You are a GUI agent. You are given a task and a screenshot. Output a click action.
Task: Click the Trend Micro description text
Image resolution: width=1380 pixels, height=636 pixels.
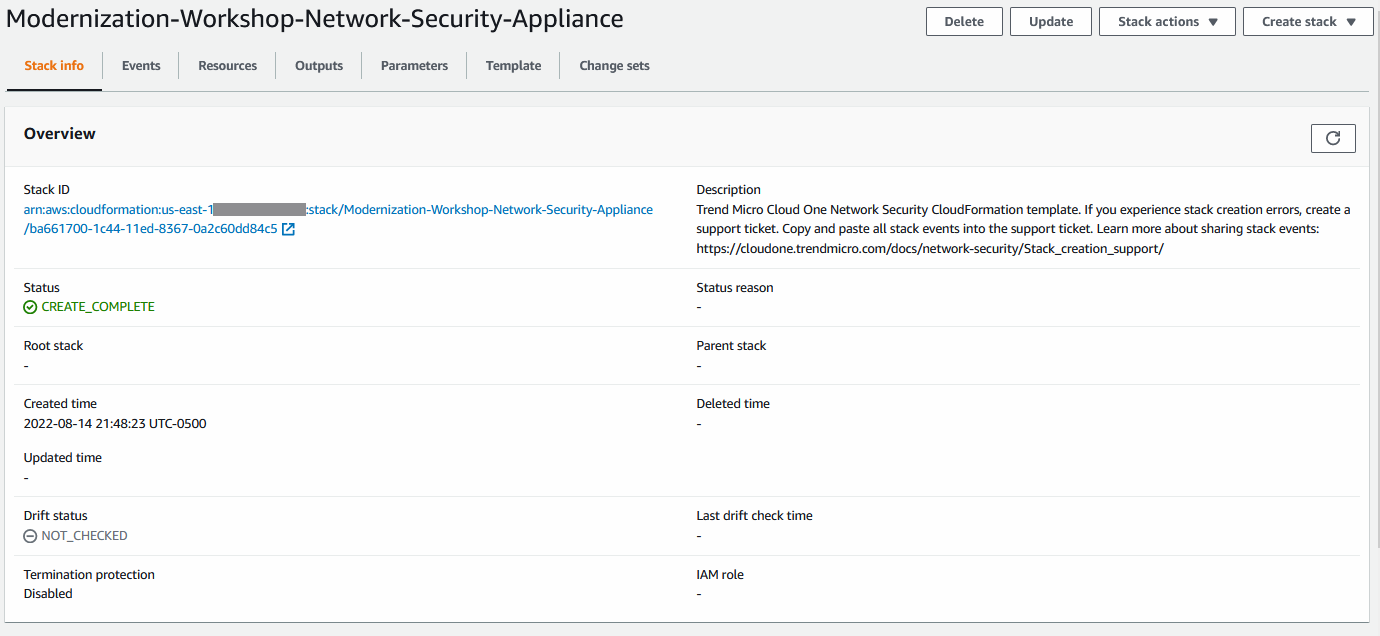(x=1023, y=229)
